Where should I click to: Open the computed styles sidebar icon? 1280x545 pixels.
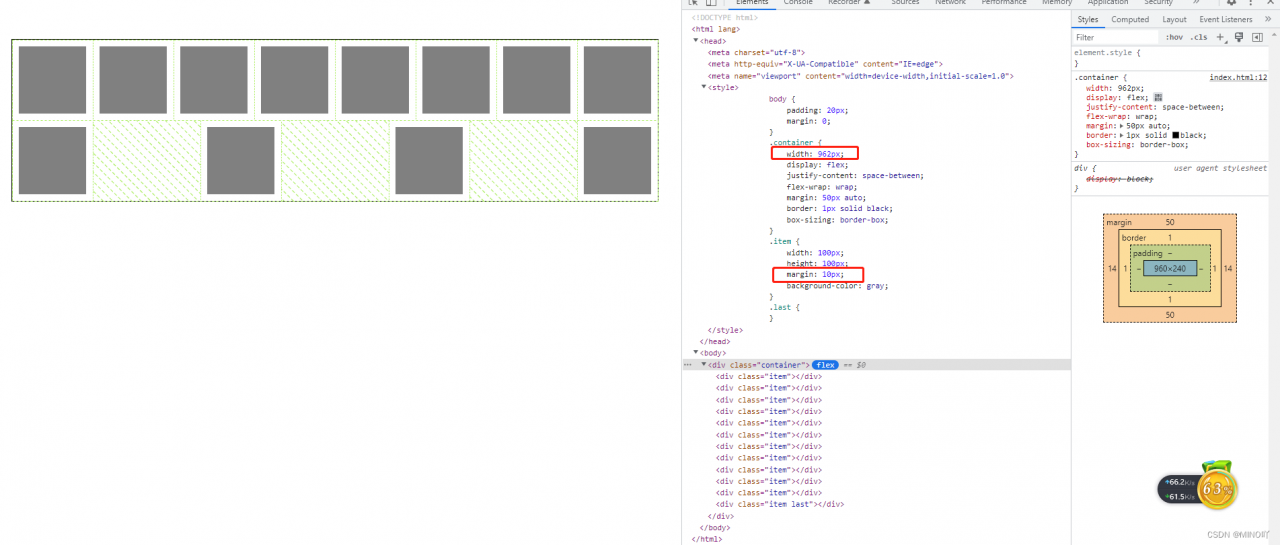pyautogui.click(x=1256, y=37)
